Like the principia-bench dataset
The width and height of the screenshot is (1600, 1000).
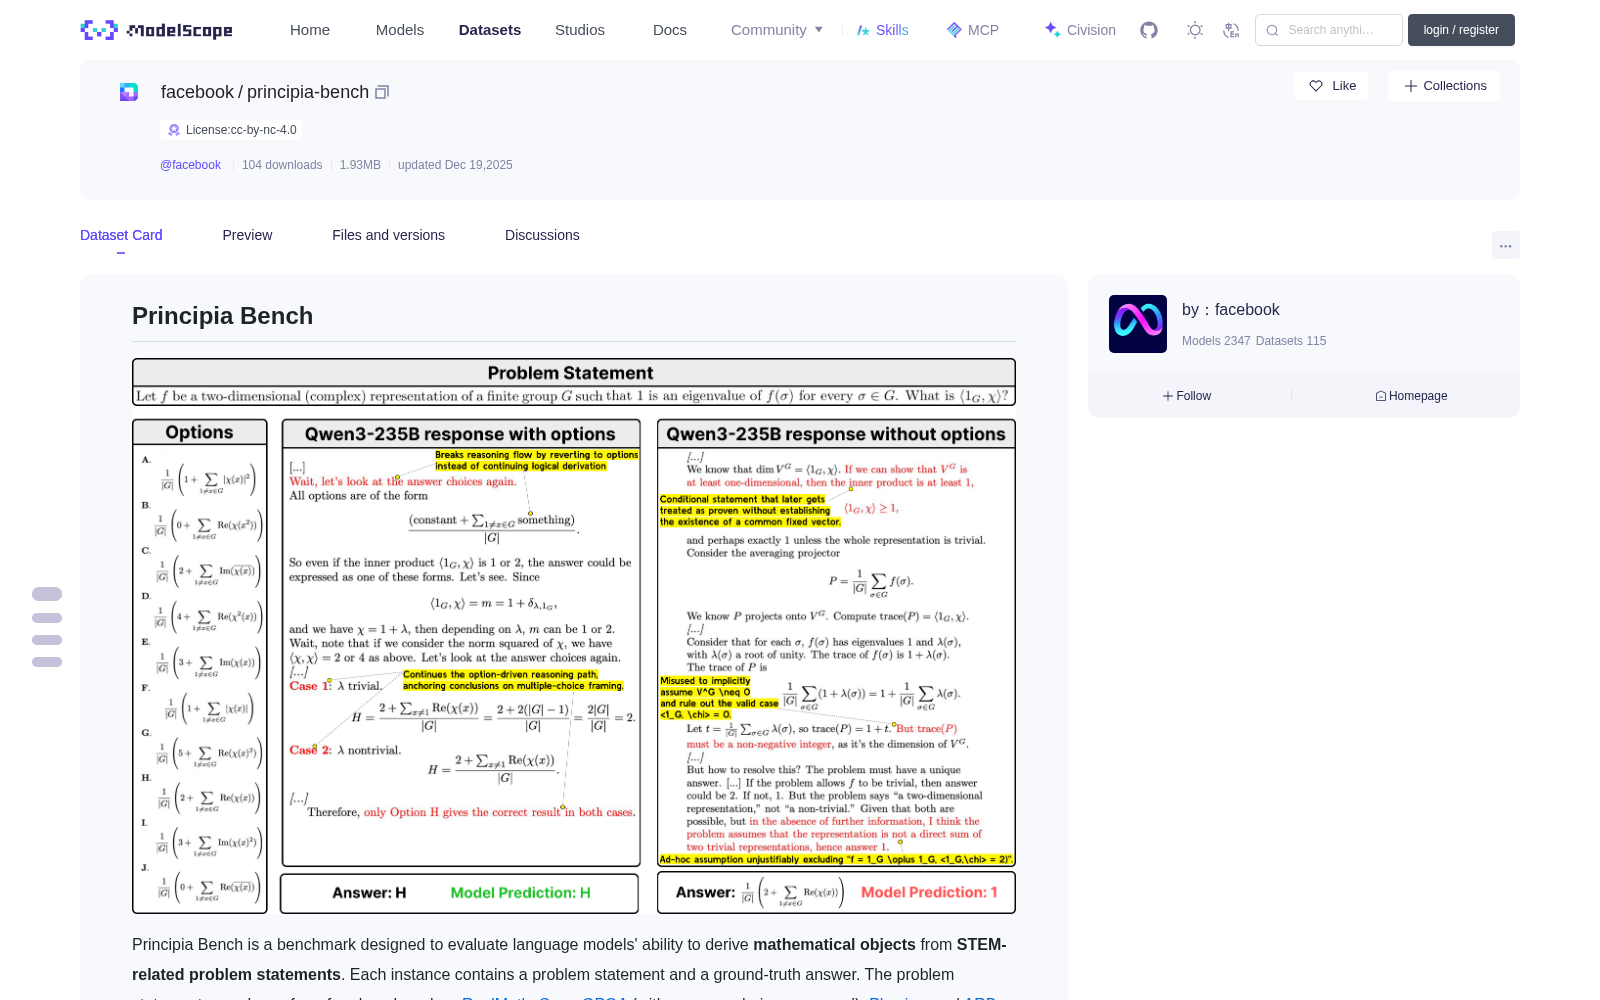pyautogui.click(x=1332, y=86)
